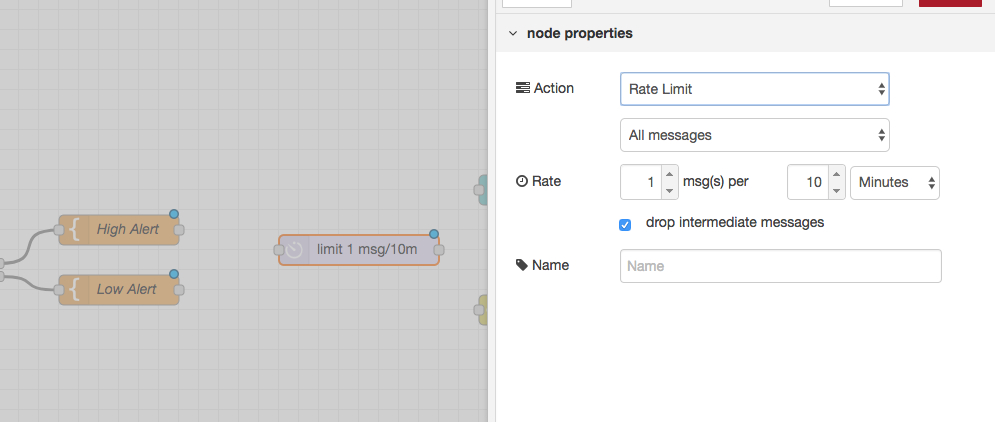Click the Name input field
The height and width of the screenshot is (422, 995).
point(781,266)
